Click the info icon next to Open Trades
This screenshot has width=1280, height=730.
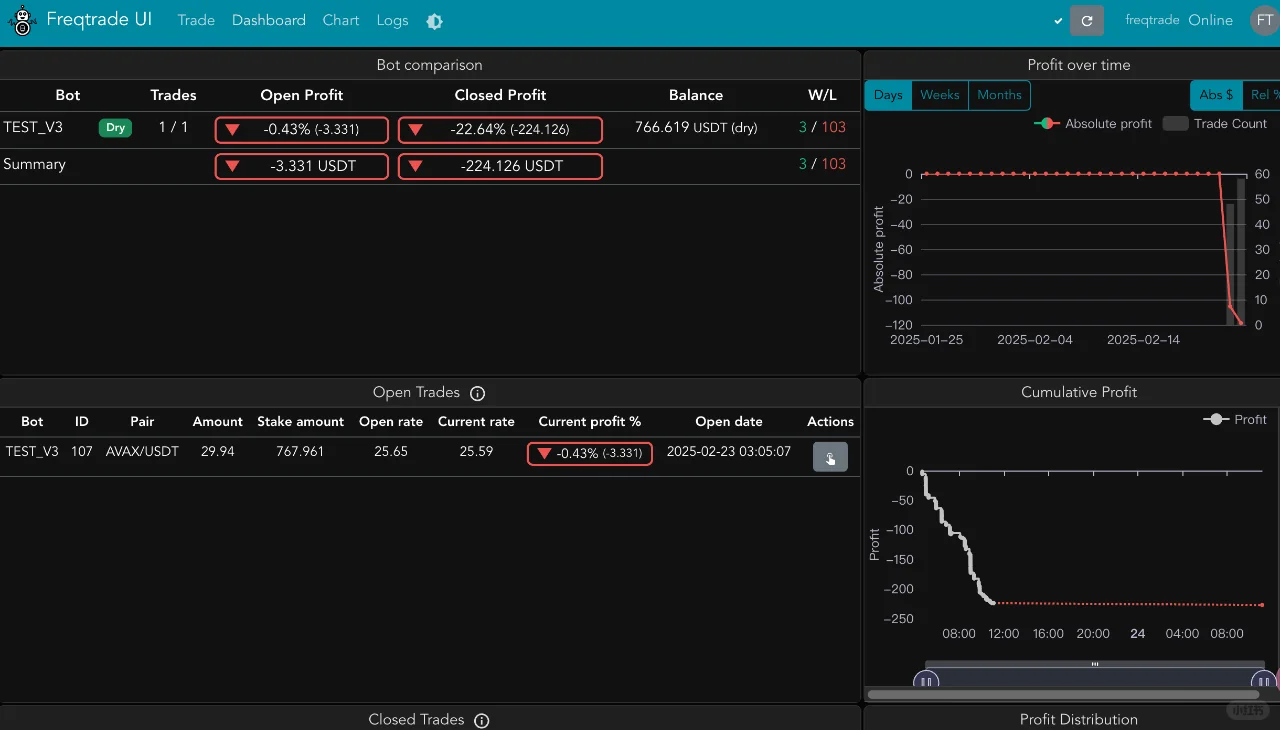coord(477,393)
